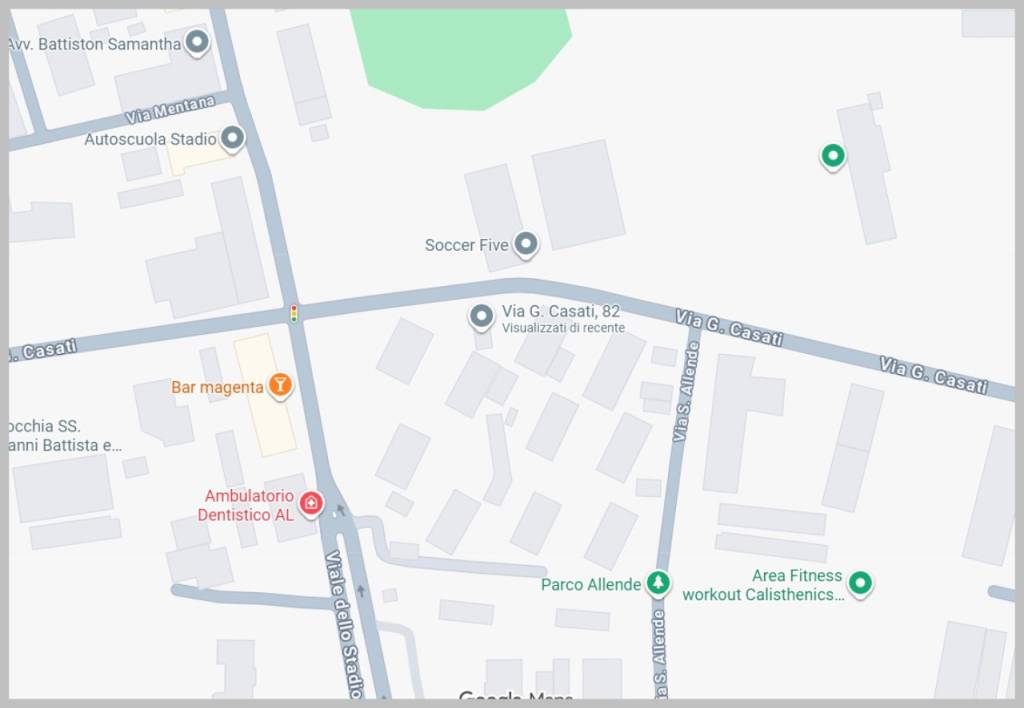
Task: Click the Parco Allende tree pin
Action: 658,581
